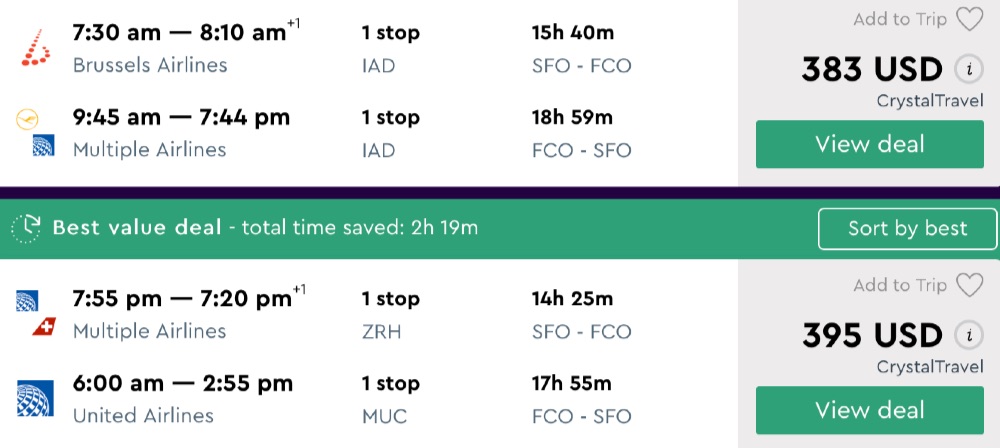Viewport: 1000px width, 448px height.
Task: View deal for the 395 USD flight
Action: (869, 410)
